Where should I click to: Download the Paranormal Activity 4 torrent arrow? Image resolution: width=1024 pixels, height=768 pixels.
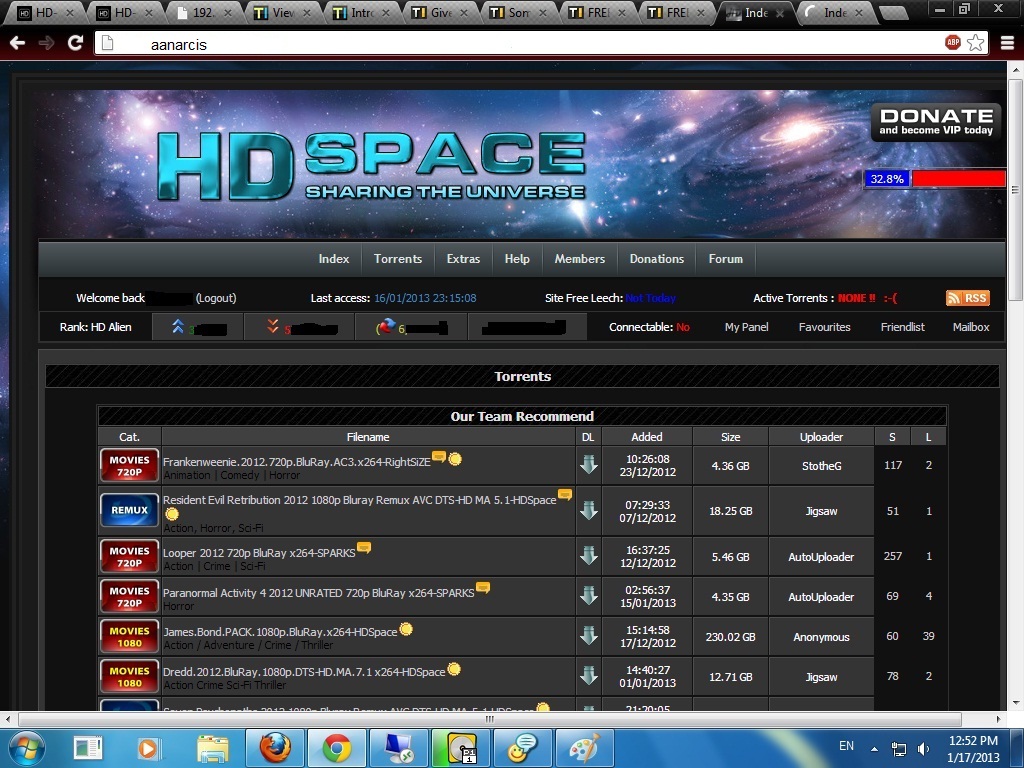(x=589, y=596)
